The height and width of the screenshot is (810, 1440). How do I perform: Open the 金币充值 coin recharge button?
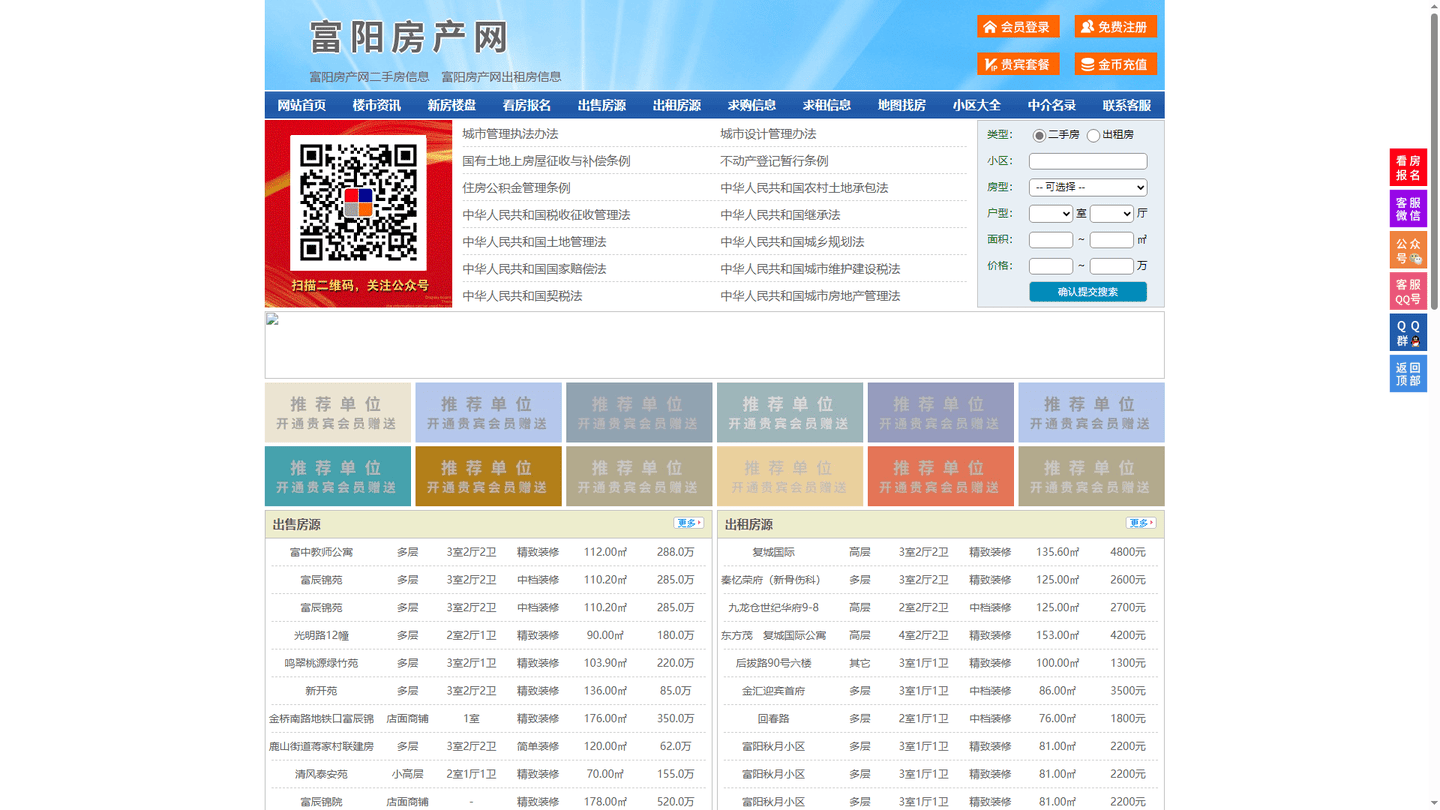(x=1115, y=64)
